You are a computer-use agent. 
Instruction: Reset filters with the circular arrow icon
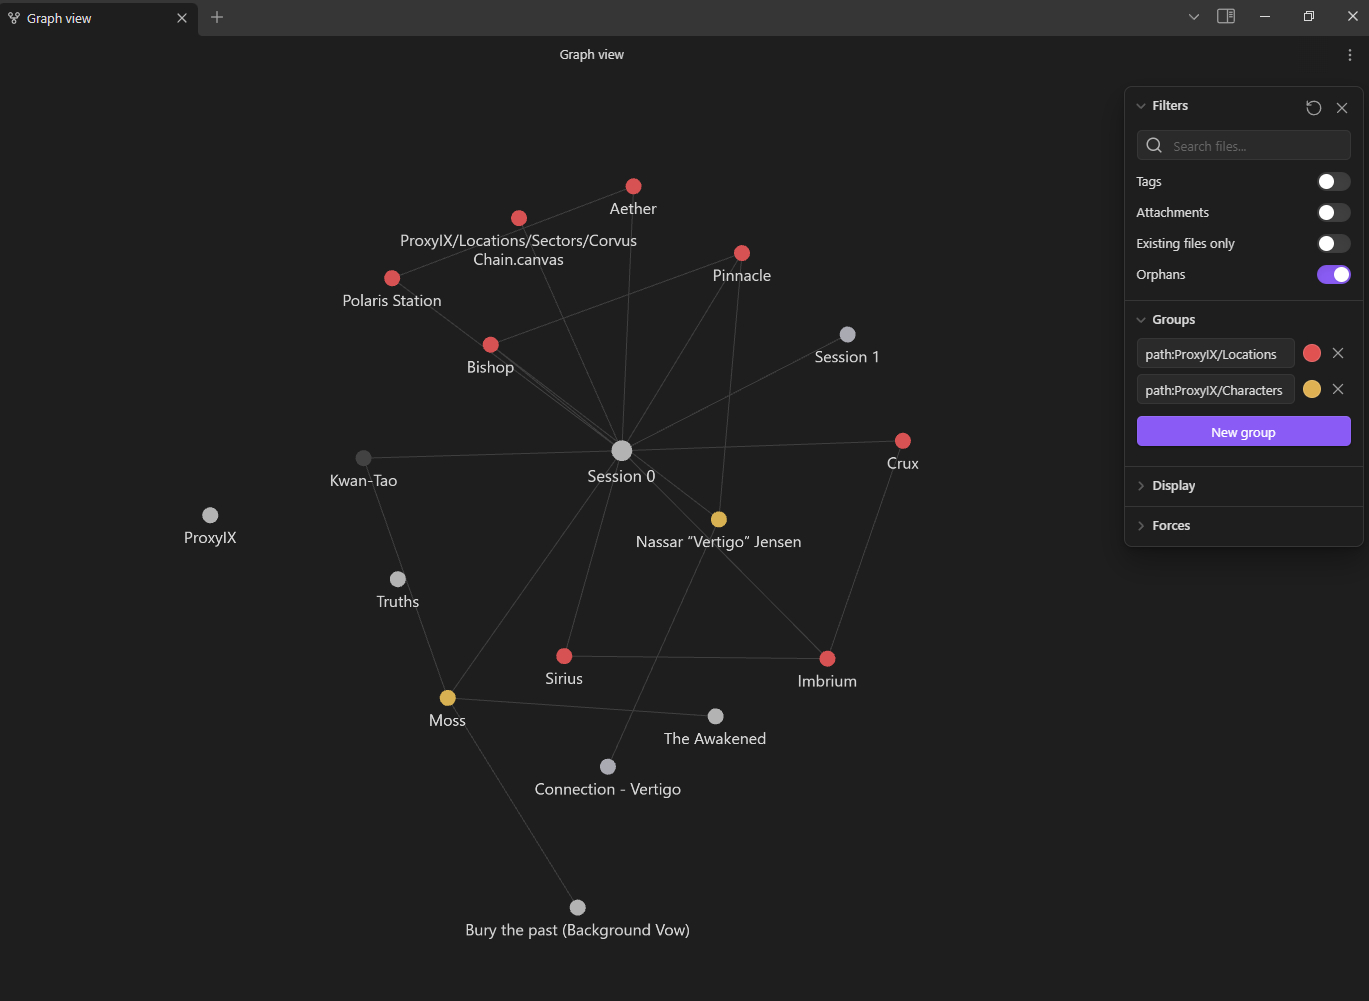pyautogui.click(x=1313, y=108)
